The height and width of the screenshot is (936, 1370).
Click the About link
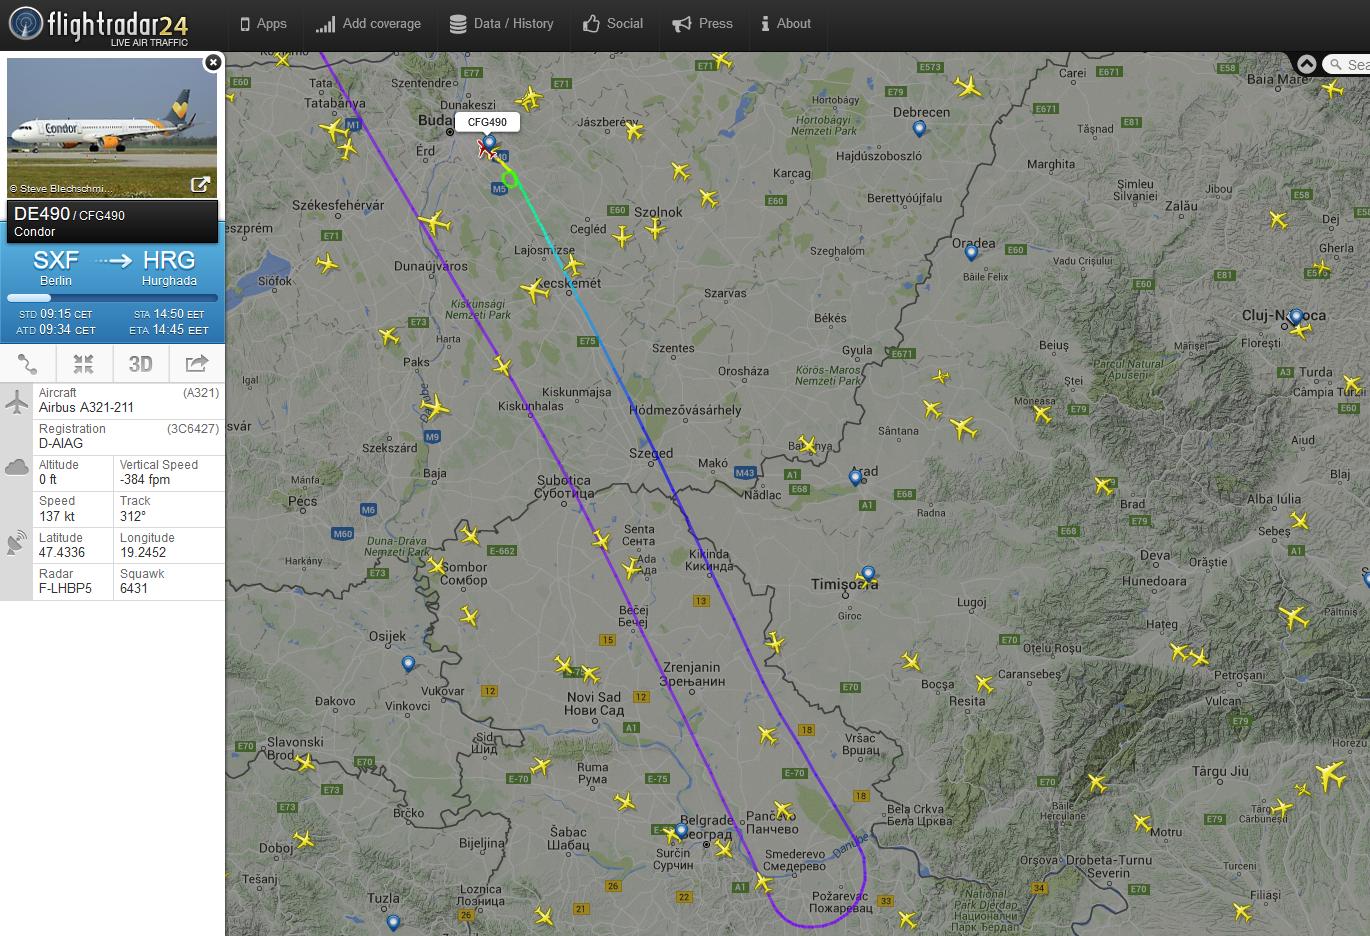(786, 24)
